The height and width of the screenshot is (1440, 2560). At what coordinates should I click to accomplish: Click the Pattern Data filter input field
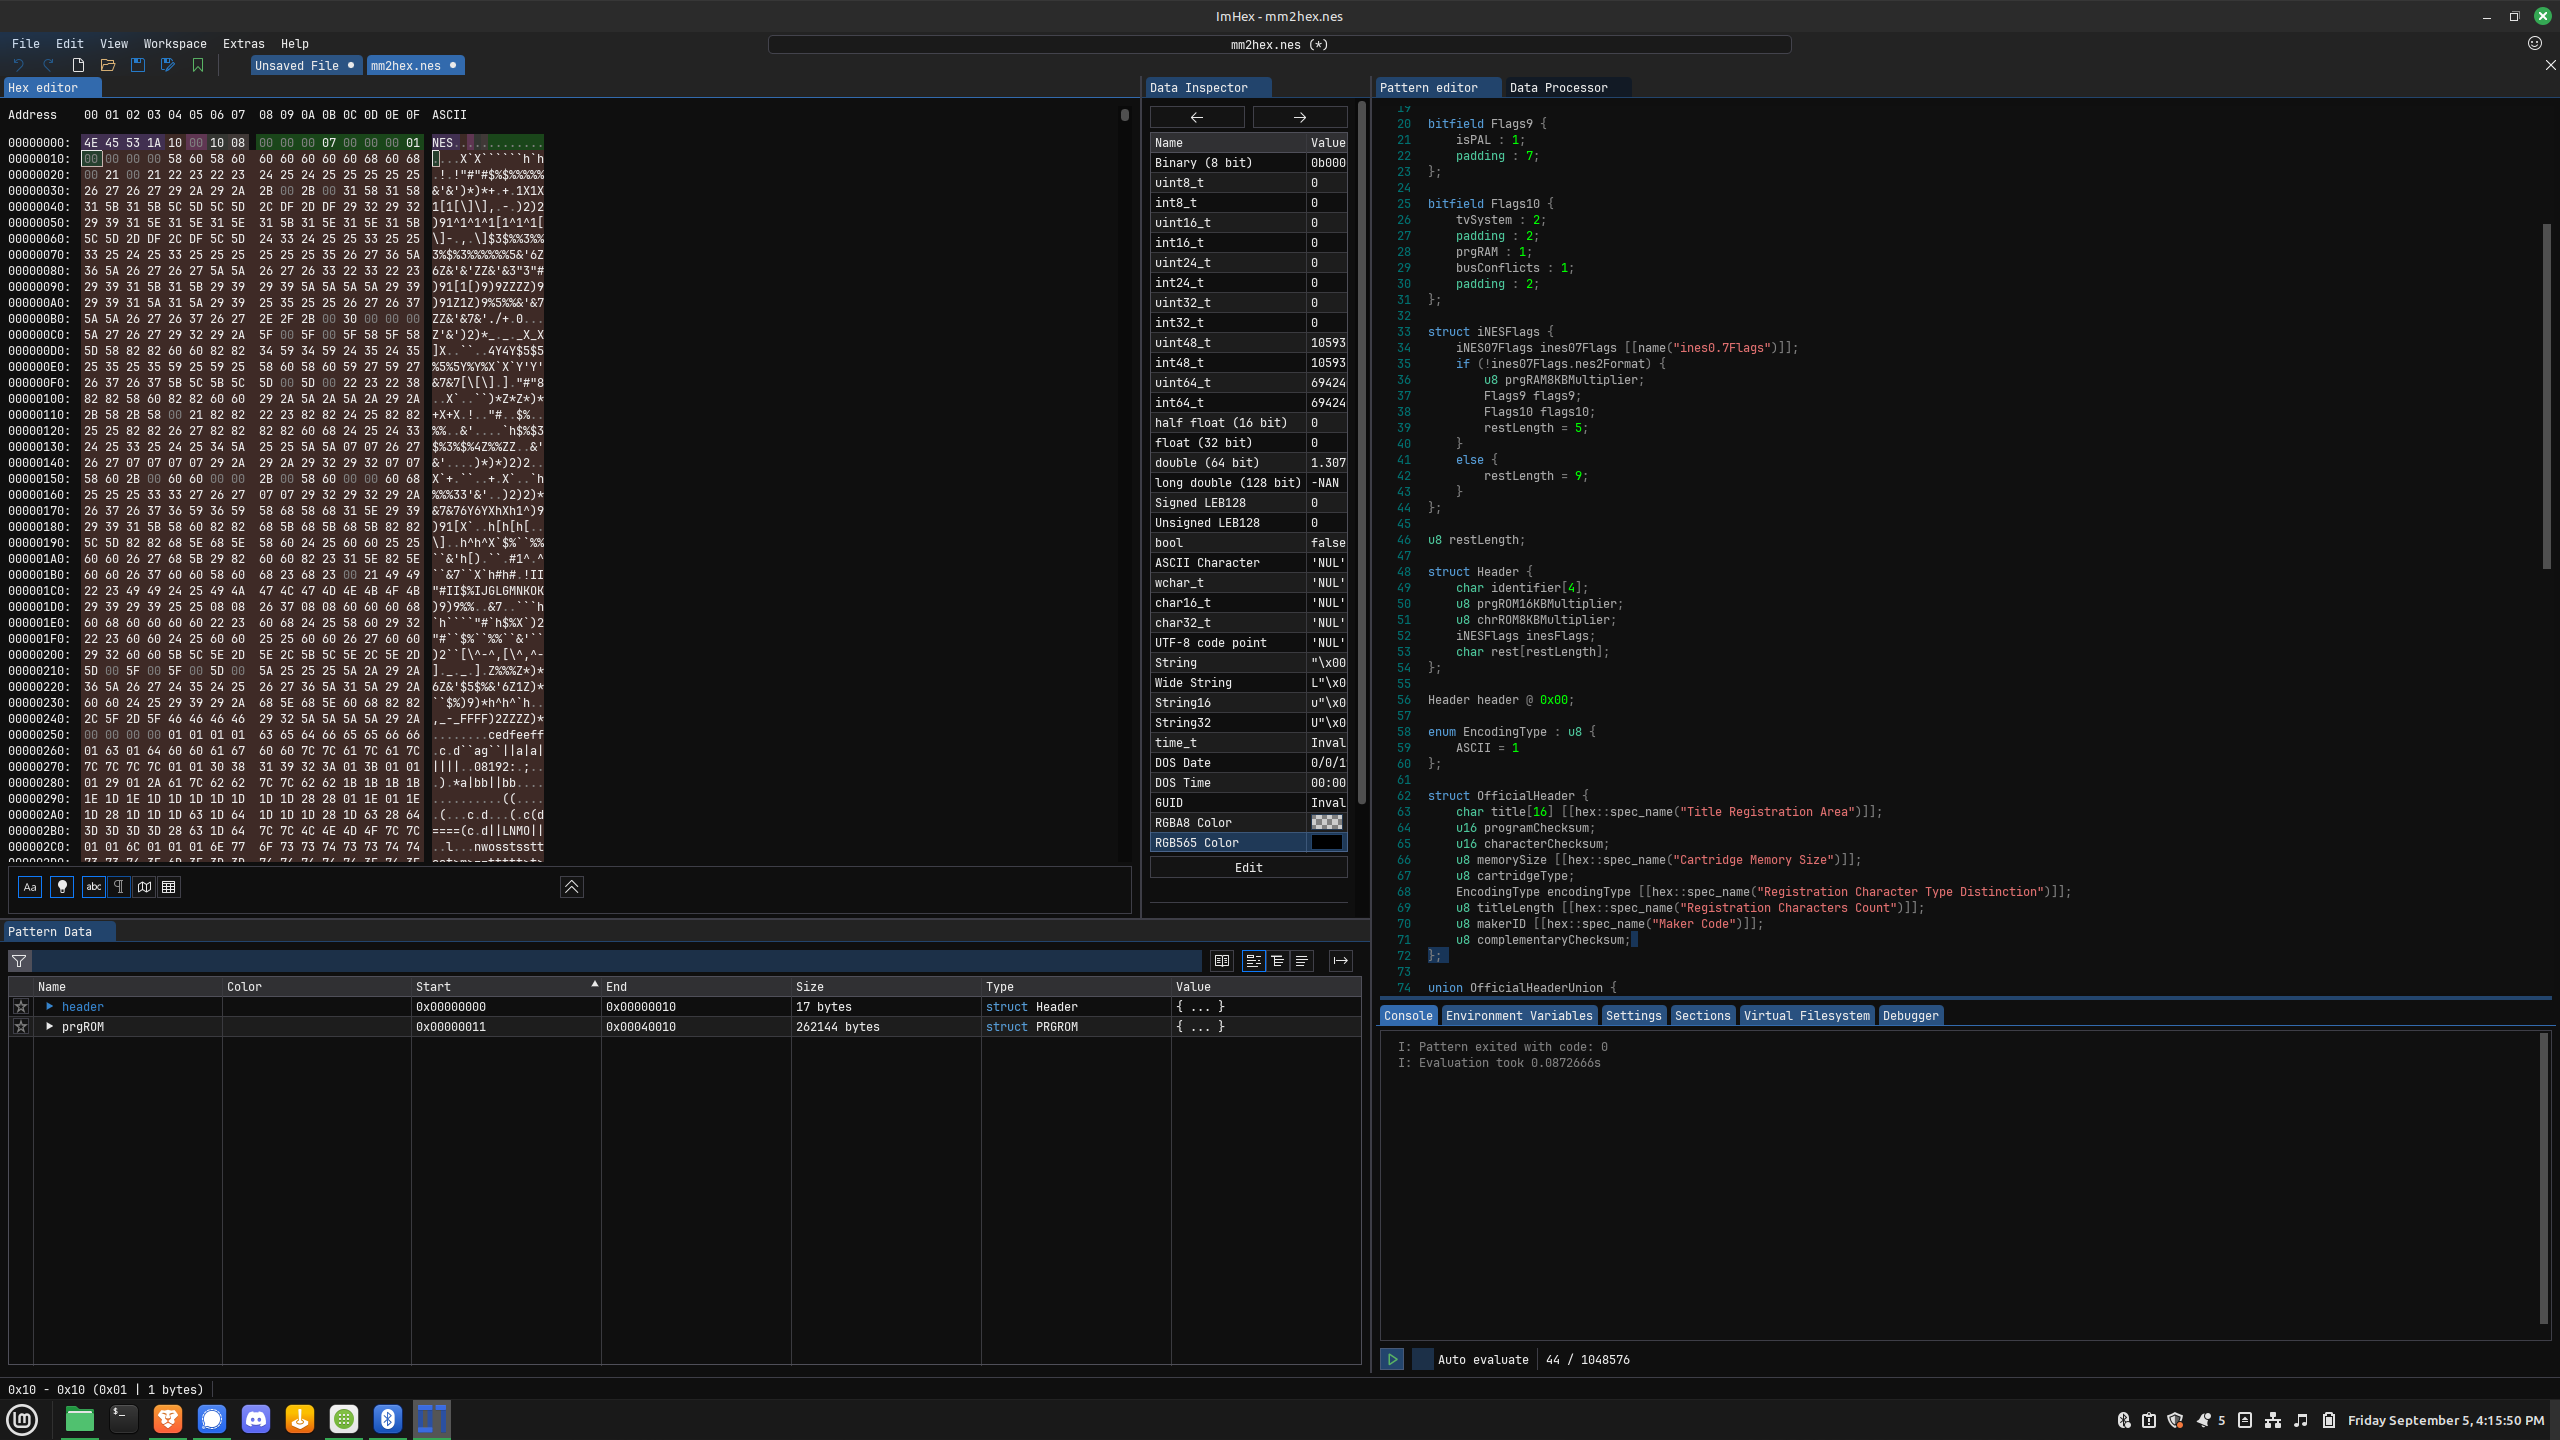pos(617,961)
